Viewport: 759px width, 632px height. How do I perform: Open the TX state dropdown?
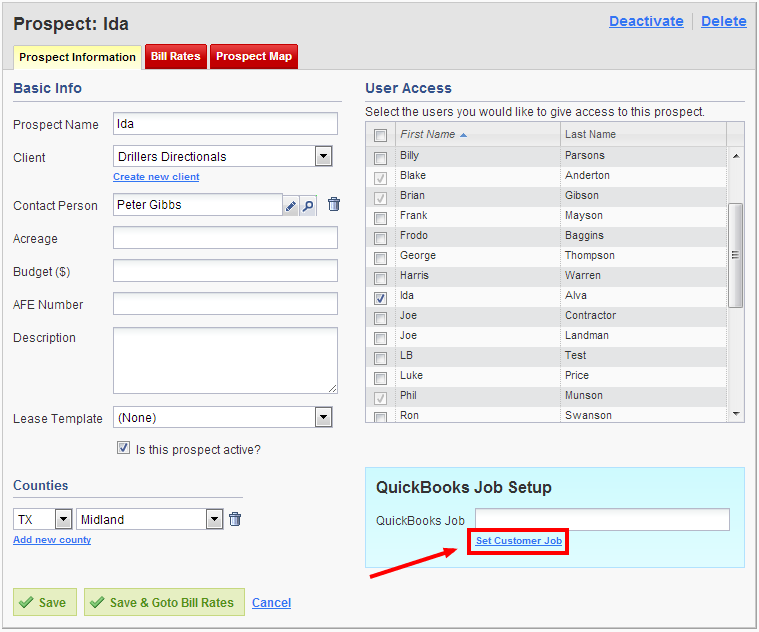tap(63, 519)
